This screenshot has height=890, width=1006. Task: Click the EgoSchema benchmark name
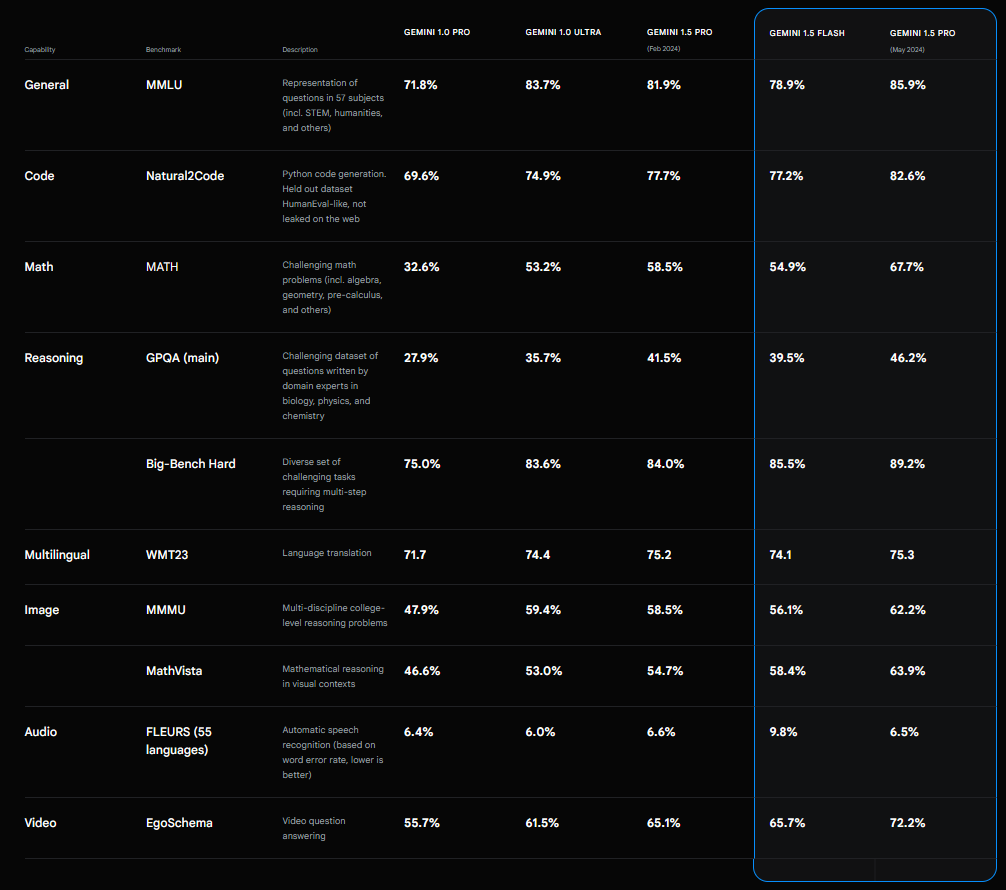179,823
